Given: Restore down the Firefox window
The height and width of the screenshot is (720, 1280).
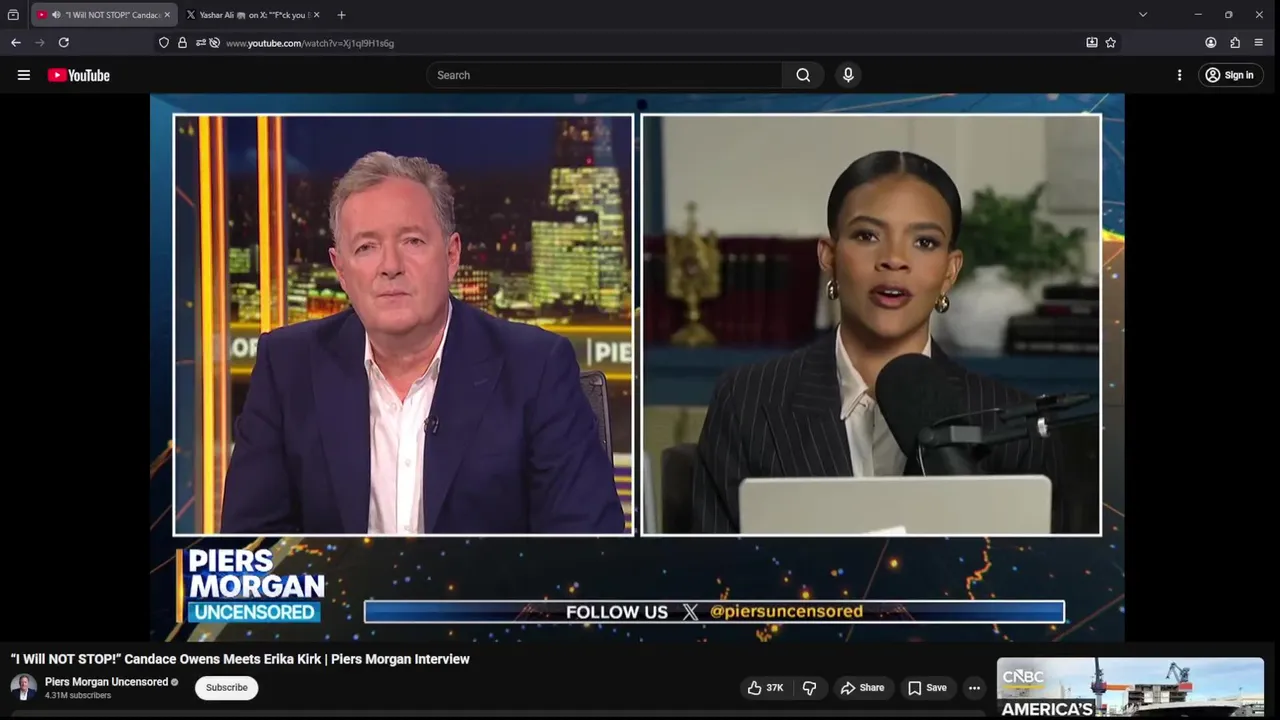Looking at the screenshot, I should click(1228, 15).
